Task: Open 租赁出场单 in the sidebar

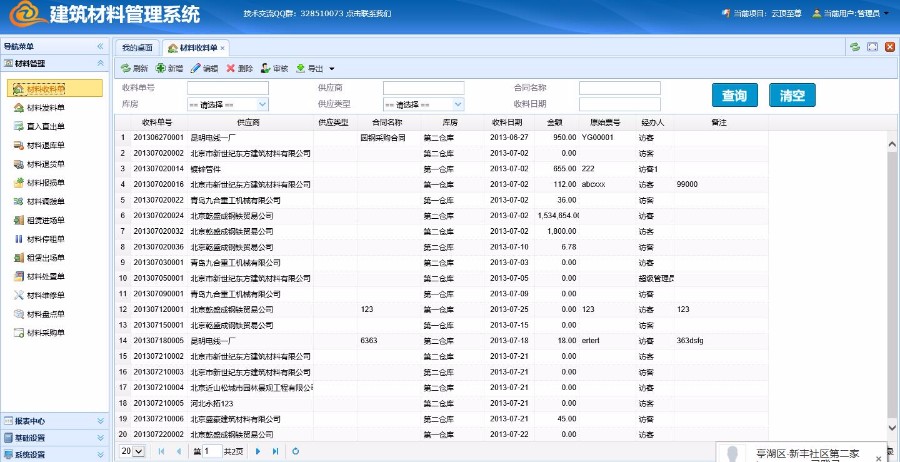Action: 39,258
